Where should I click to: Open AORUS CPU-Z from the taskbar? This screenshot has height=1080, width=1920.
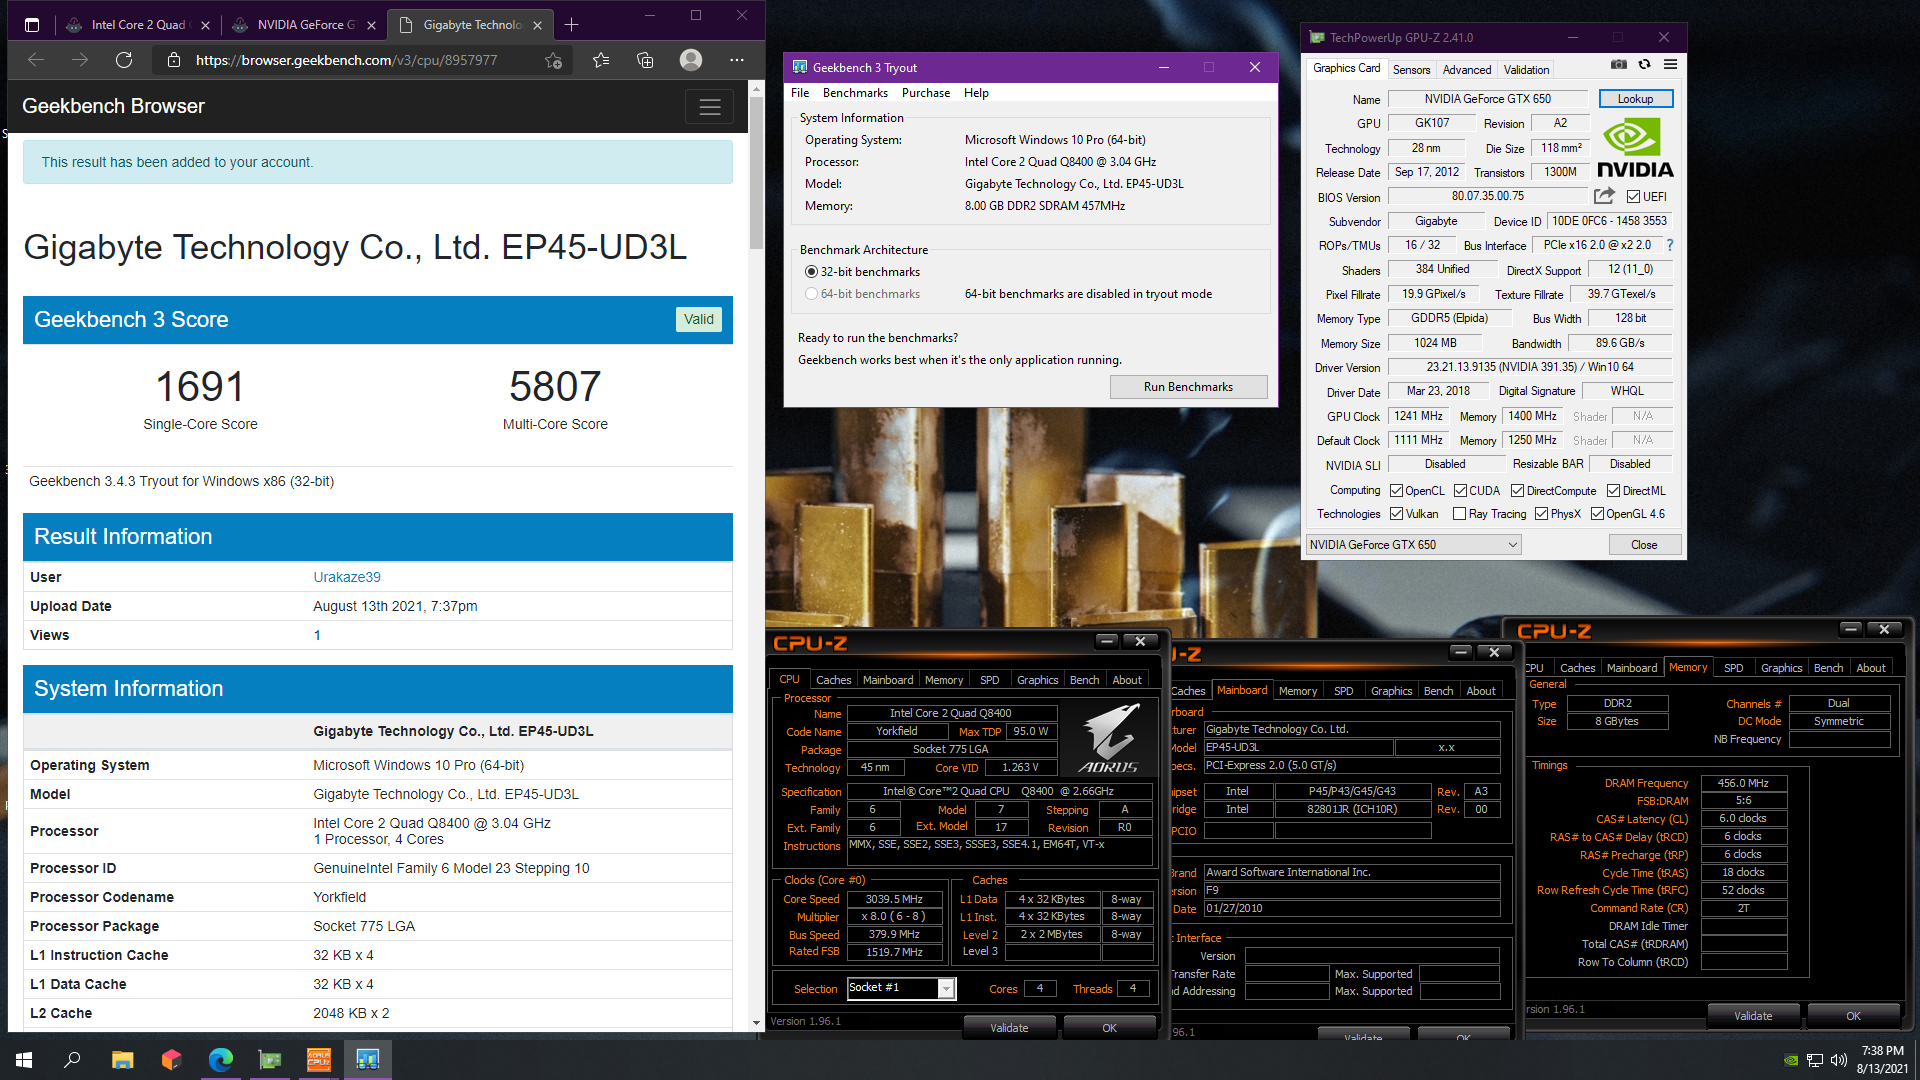tap(319, 1060)
